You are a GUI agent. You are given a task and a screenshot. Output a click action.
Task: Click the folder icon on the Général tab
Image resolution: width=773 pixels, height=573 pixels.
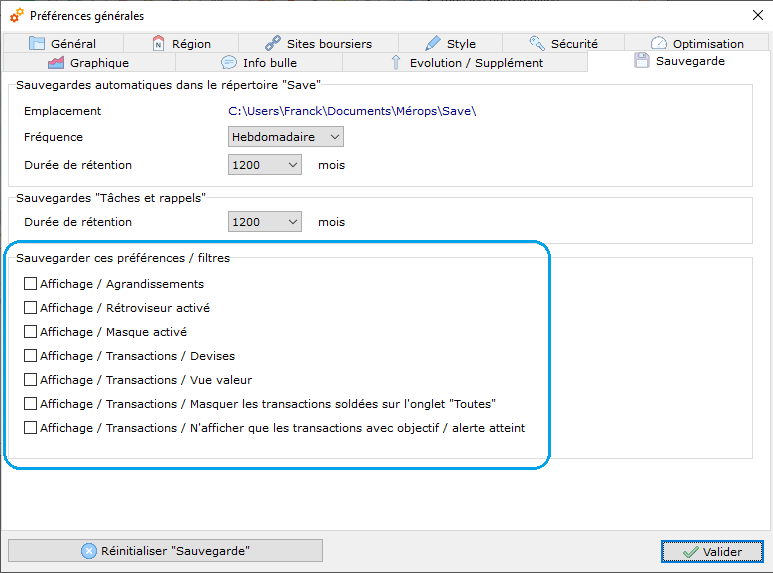coord(37,43)
